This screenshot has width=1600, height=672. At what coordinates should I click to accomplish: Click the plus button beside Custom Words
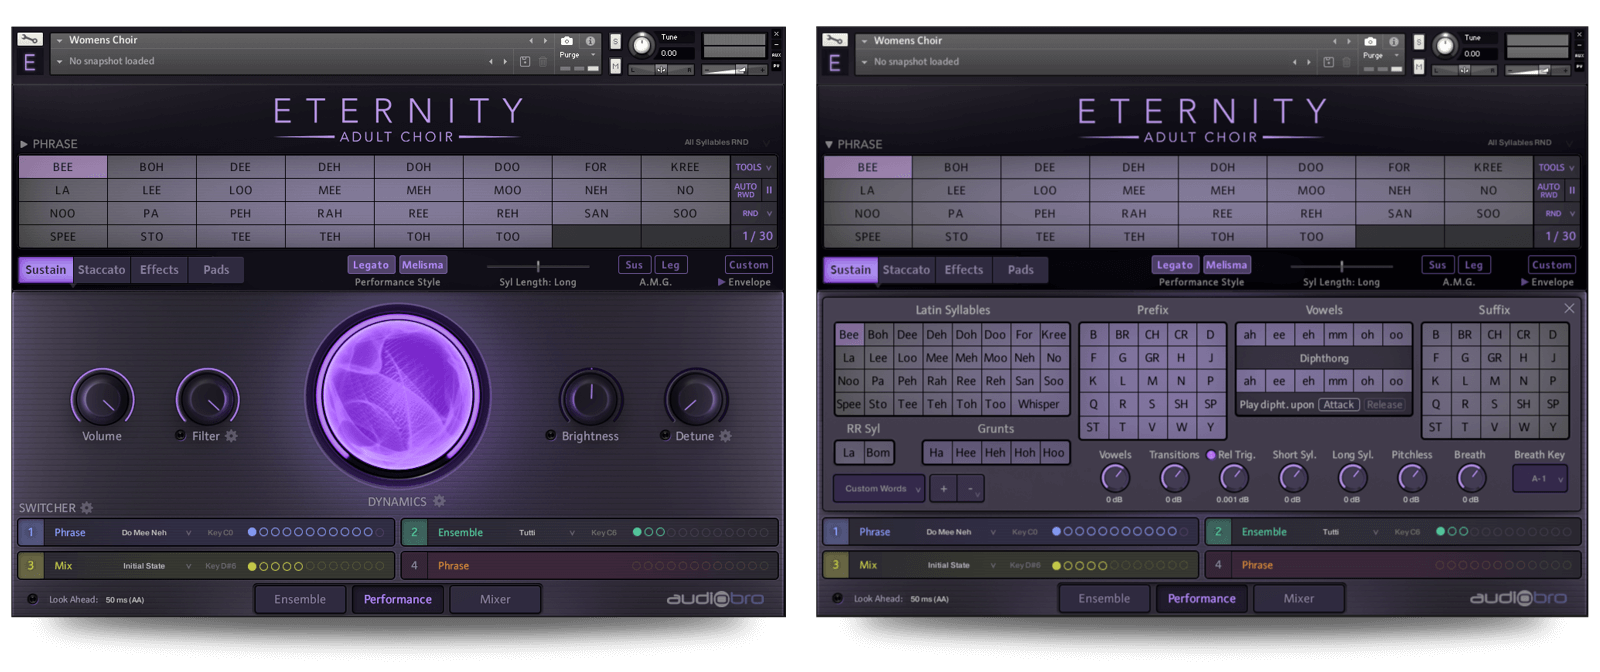(943, 489)
